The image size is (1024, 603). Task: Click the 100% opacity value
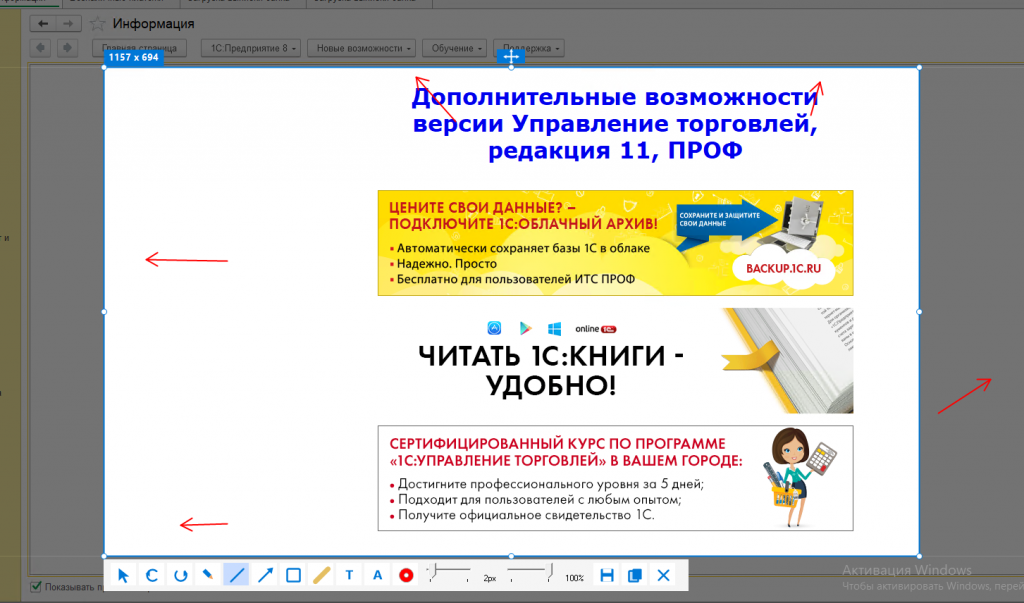pyautogui.click(x=574, y=578)
